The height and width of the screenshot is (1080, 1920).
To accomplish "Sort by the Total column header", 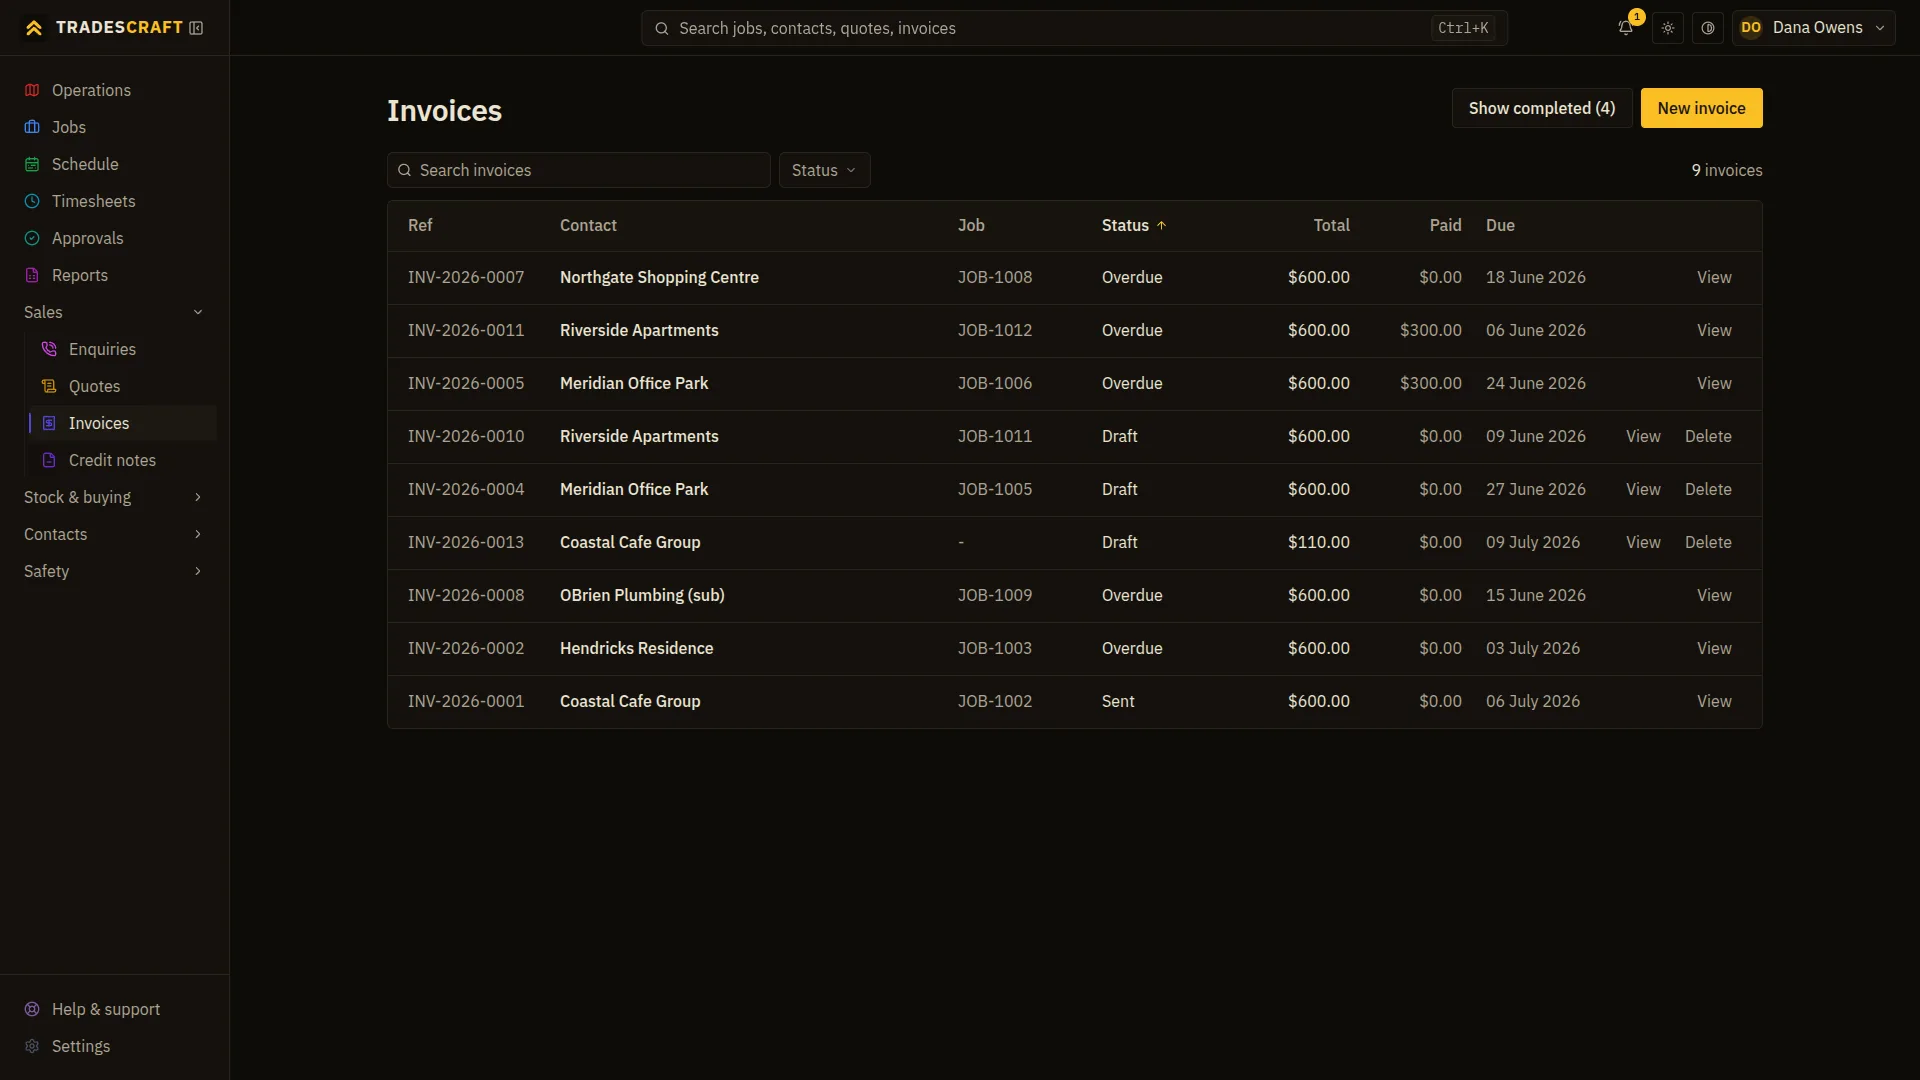I will click(1331, 226).
